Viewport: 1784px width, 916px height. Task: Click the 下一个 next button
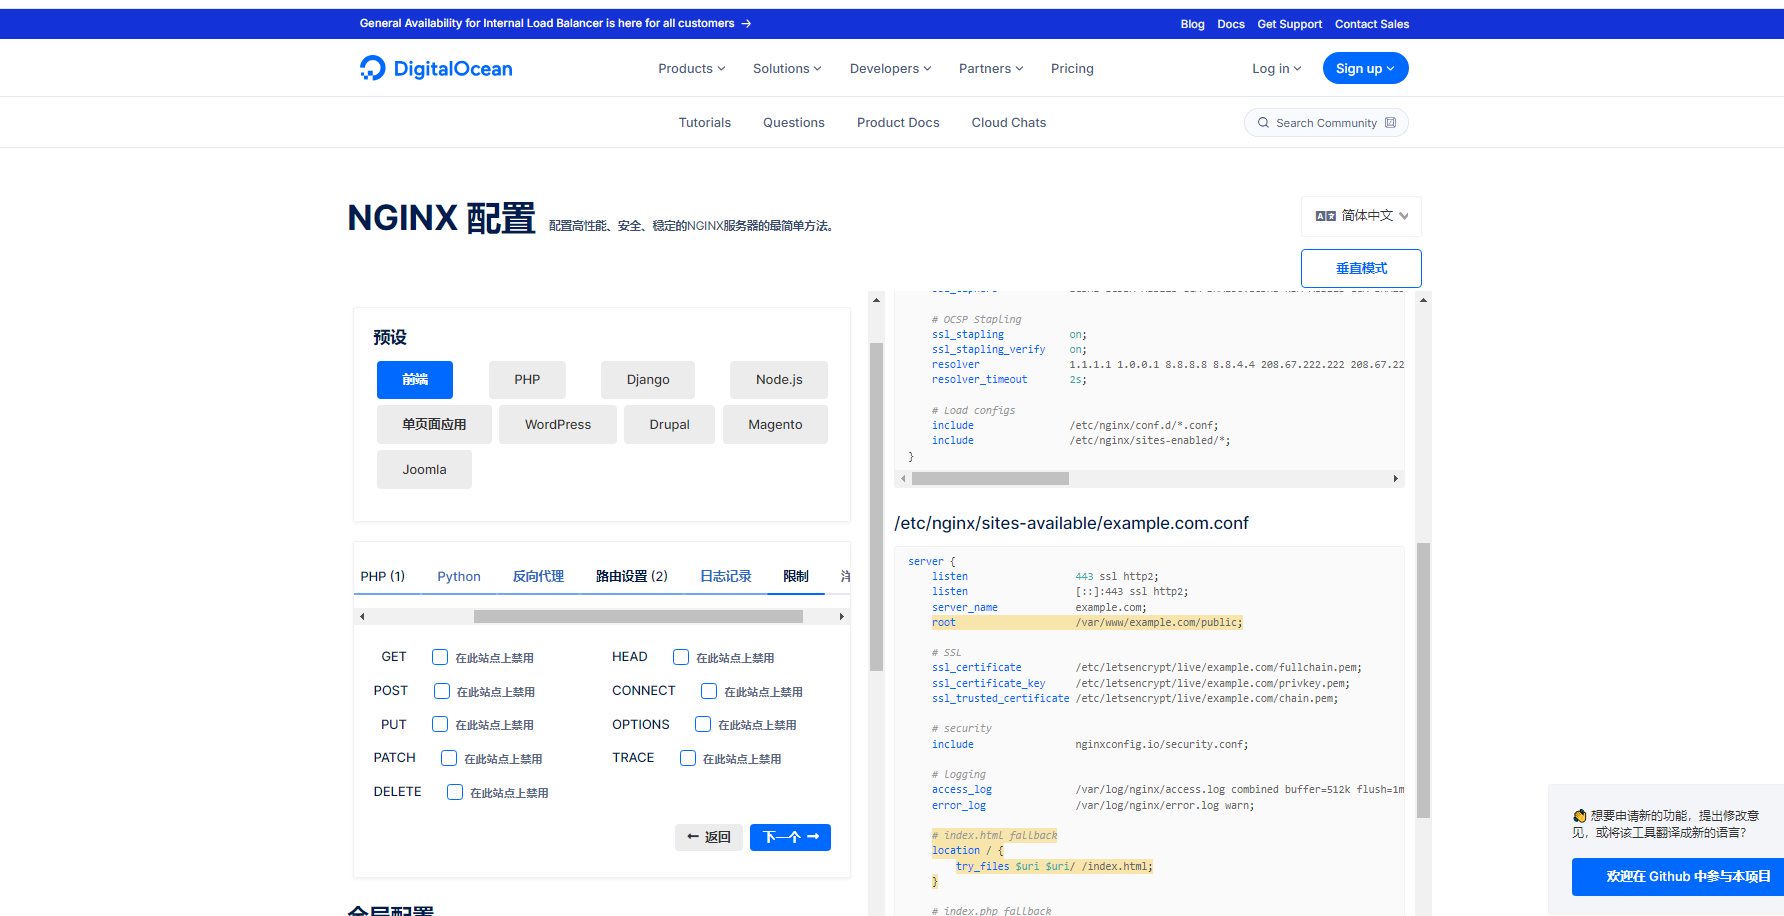pos(790,837)
